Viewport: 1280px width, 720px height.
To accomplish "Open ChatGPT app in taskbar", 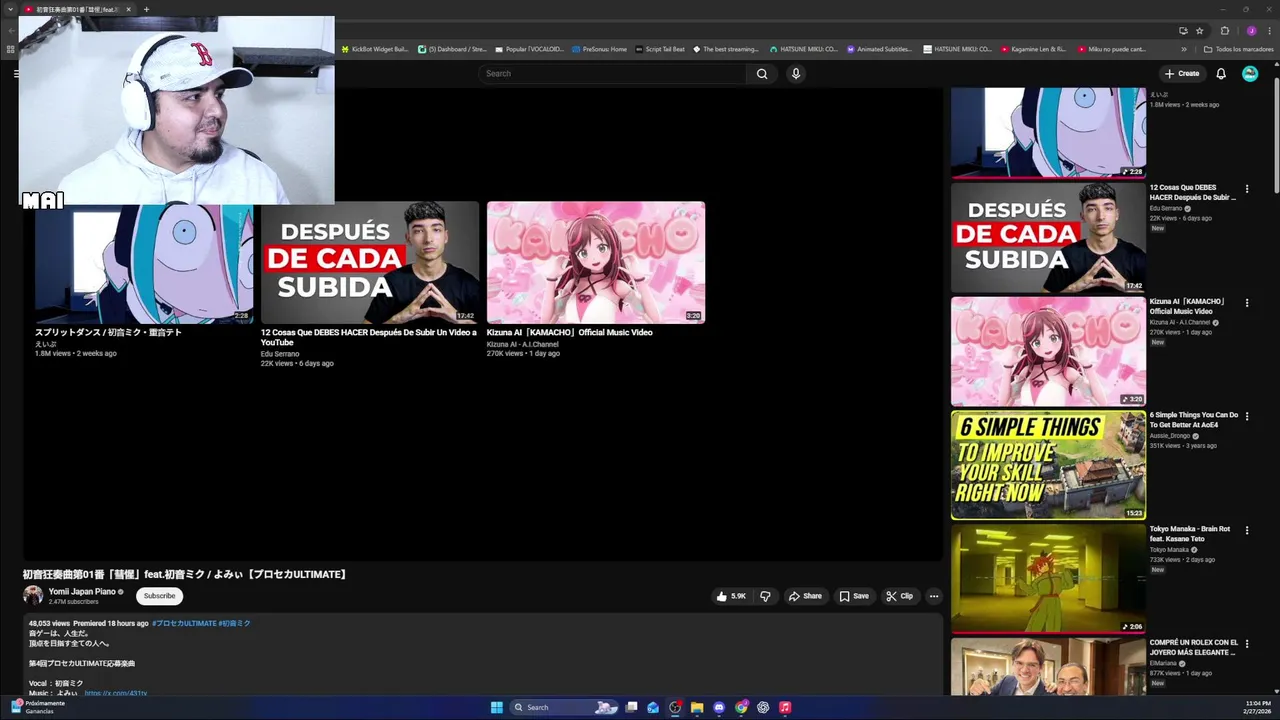I will (x=763, y=707).
